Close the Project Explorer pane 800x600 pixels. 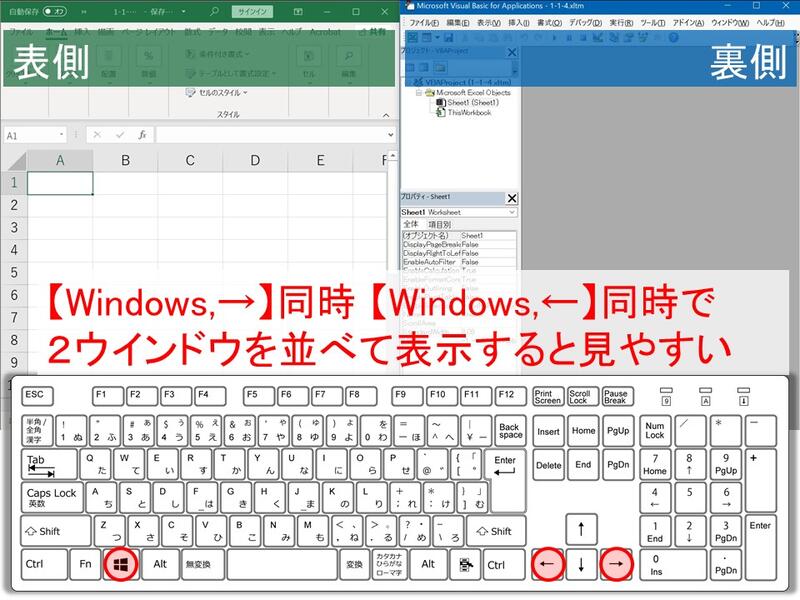512,52
